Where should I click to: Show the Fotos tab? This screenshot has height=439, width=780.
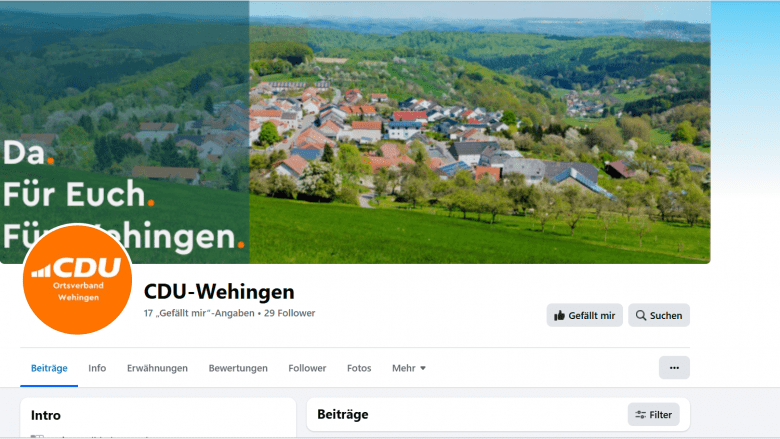click(x=359, y=368)
